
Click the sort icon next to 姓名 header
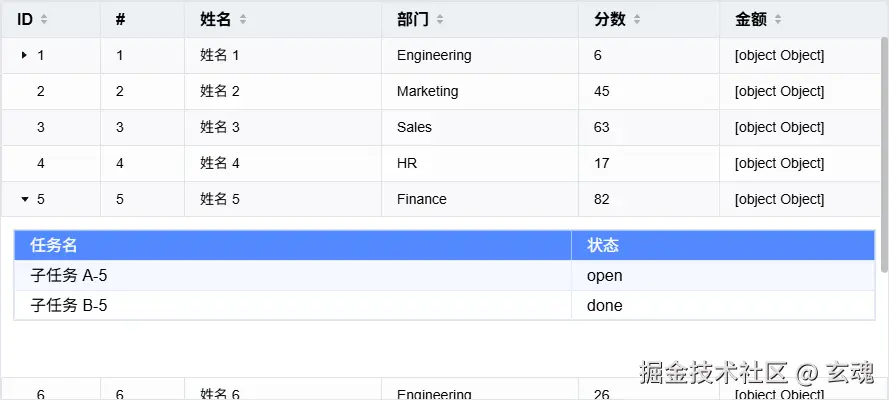[243, 19]
